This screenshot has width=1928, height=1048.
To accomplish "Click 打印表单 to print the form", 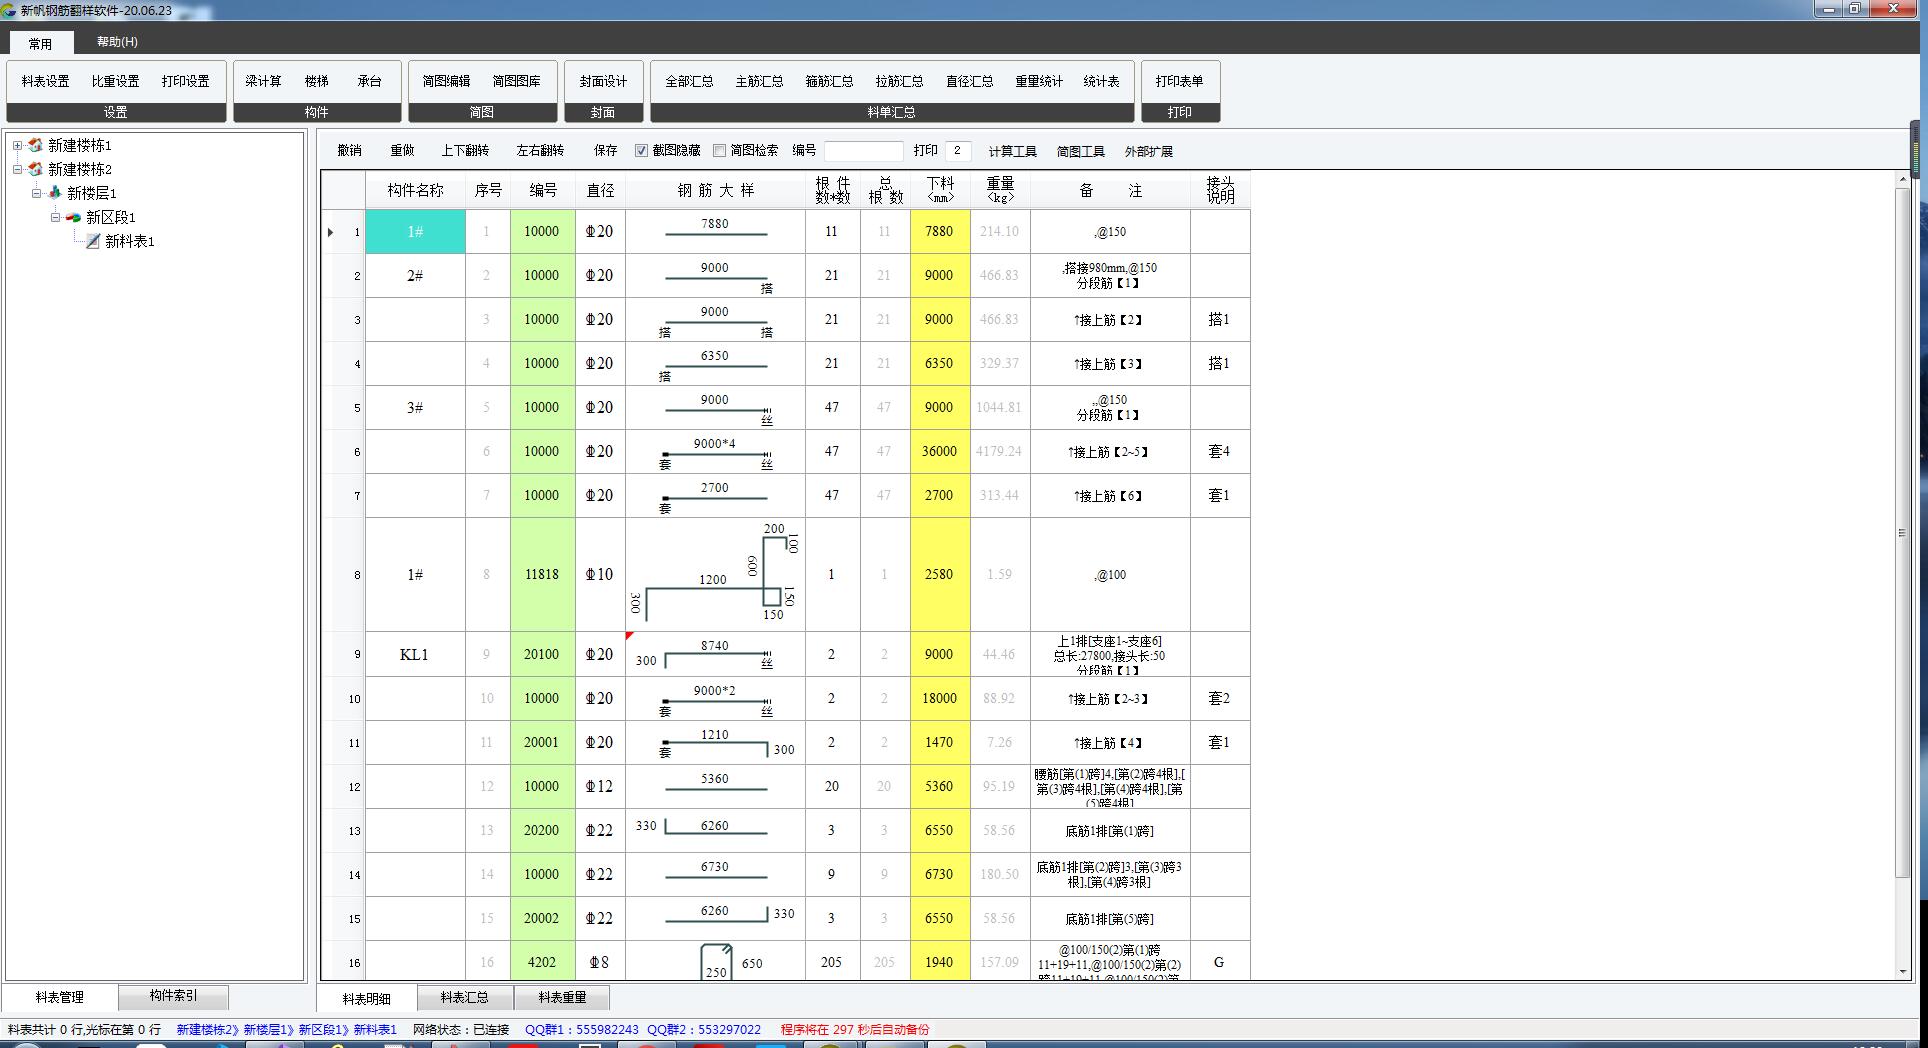I will pos(1179,81).
